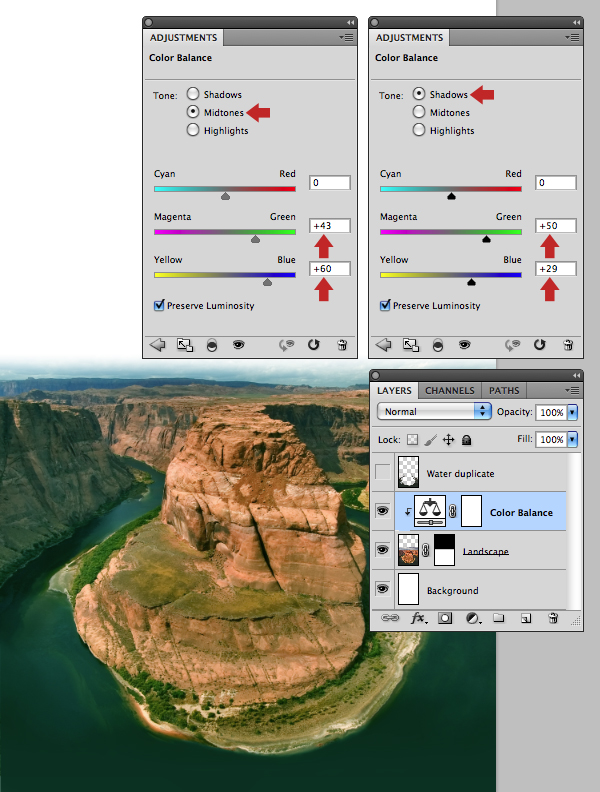Select the Water duplicate layer name
Viewport: 600px width, 792px height.
coord(461,474)
